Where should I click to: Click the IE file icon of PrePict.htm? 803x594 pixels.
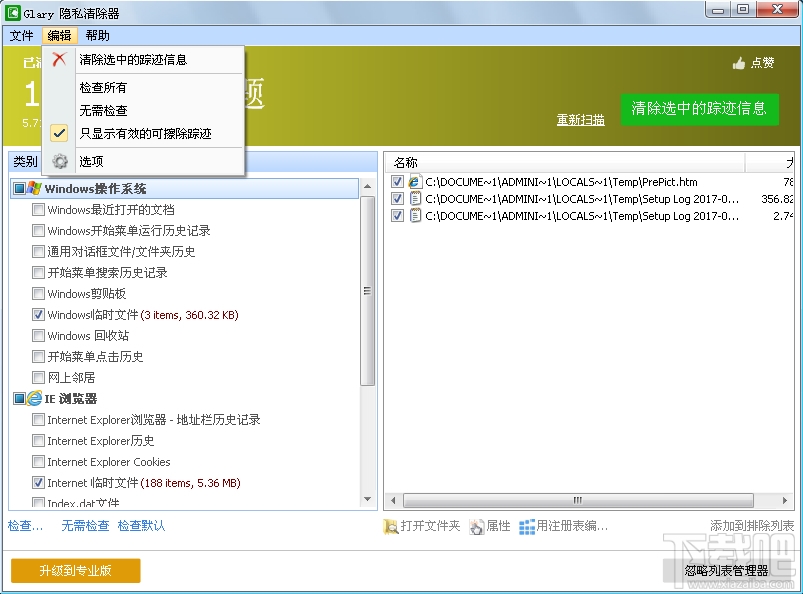point(414,181)
